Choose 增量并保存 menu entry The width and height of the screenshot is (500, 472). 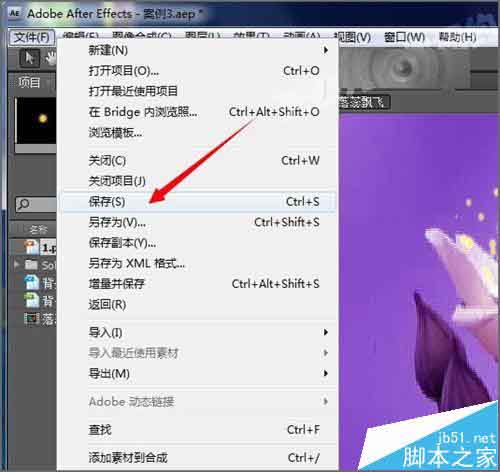[197, 284]
